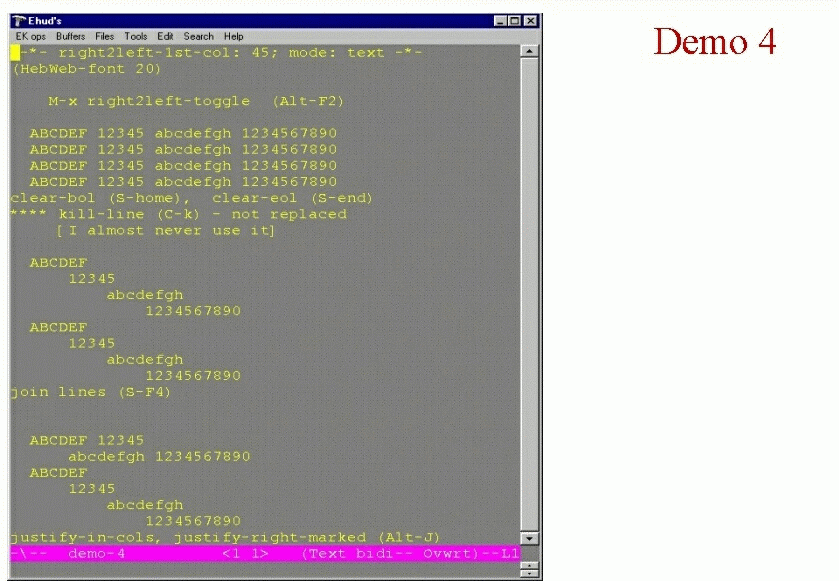Image resolution: width=839 pixels, height=581 pixels.
Task: Click the yellow cursor block at the first line
Action: pyautogui.click(x=15, y=53)
